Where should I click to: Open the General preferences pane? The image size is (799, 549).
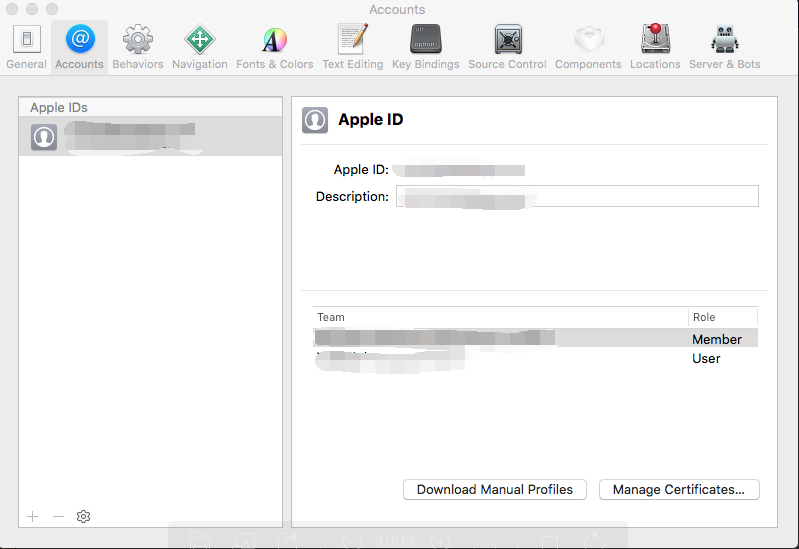click(26, 47)
